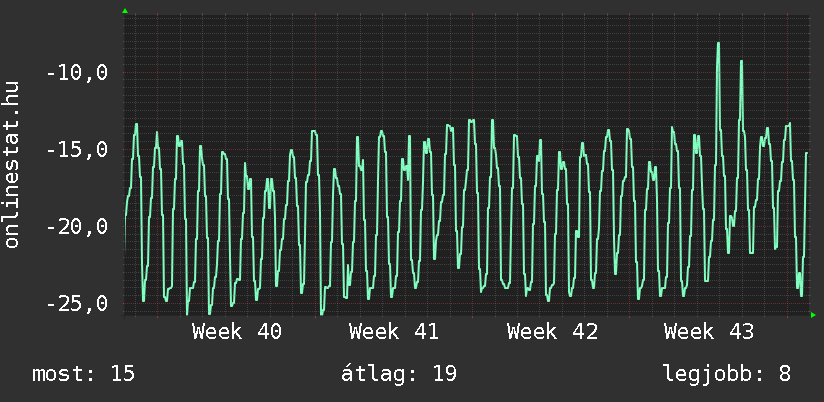This screenshot has width=824, height=402.
Task: Click the "most: 15" current value text
Action: coord(84,375)
